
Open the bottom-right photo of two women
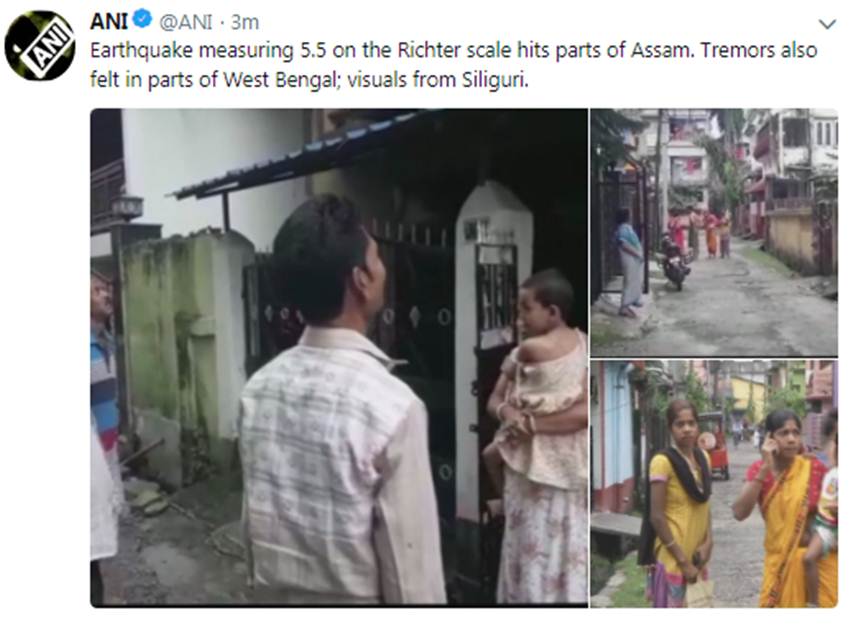[713, 483]
